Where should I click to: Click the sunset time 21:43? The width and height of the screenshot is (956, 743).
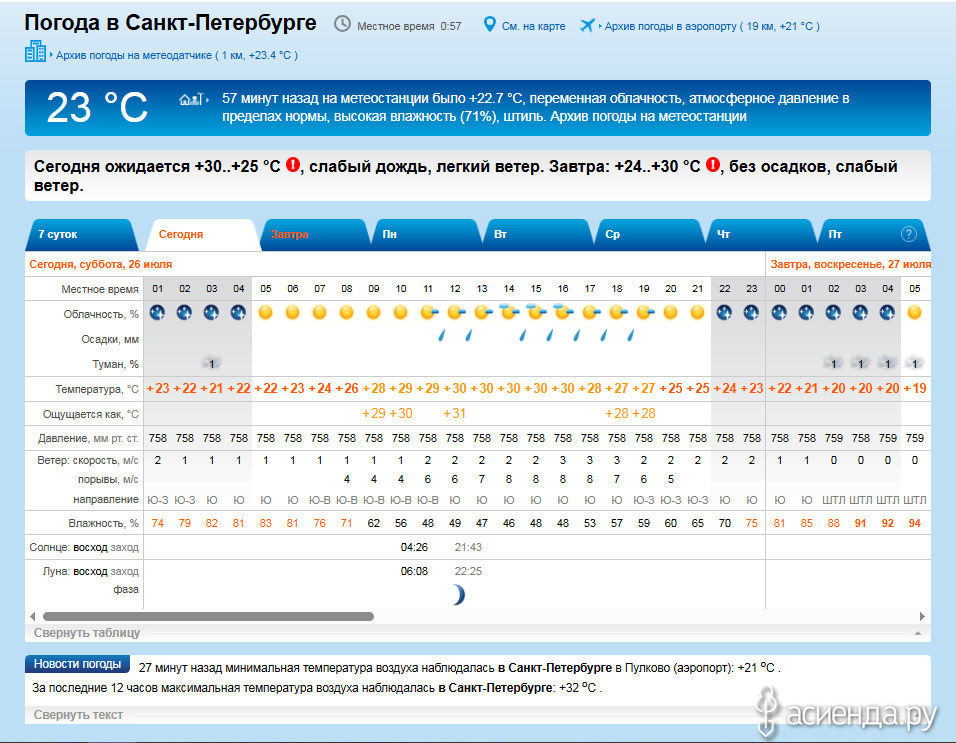[468, 547]
